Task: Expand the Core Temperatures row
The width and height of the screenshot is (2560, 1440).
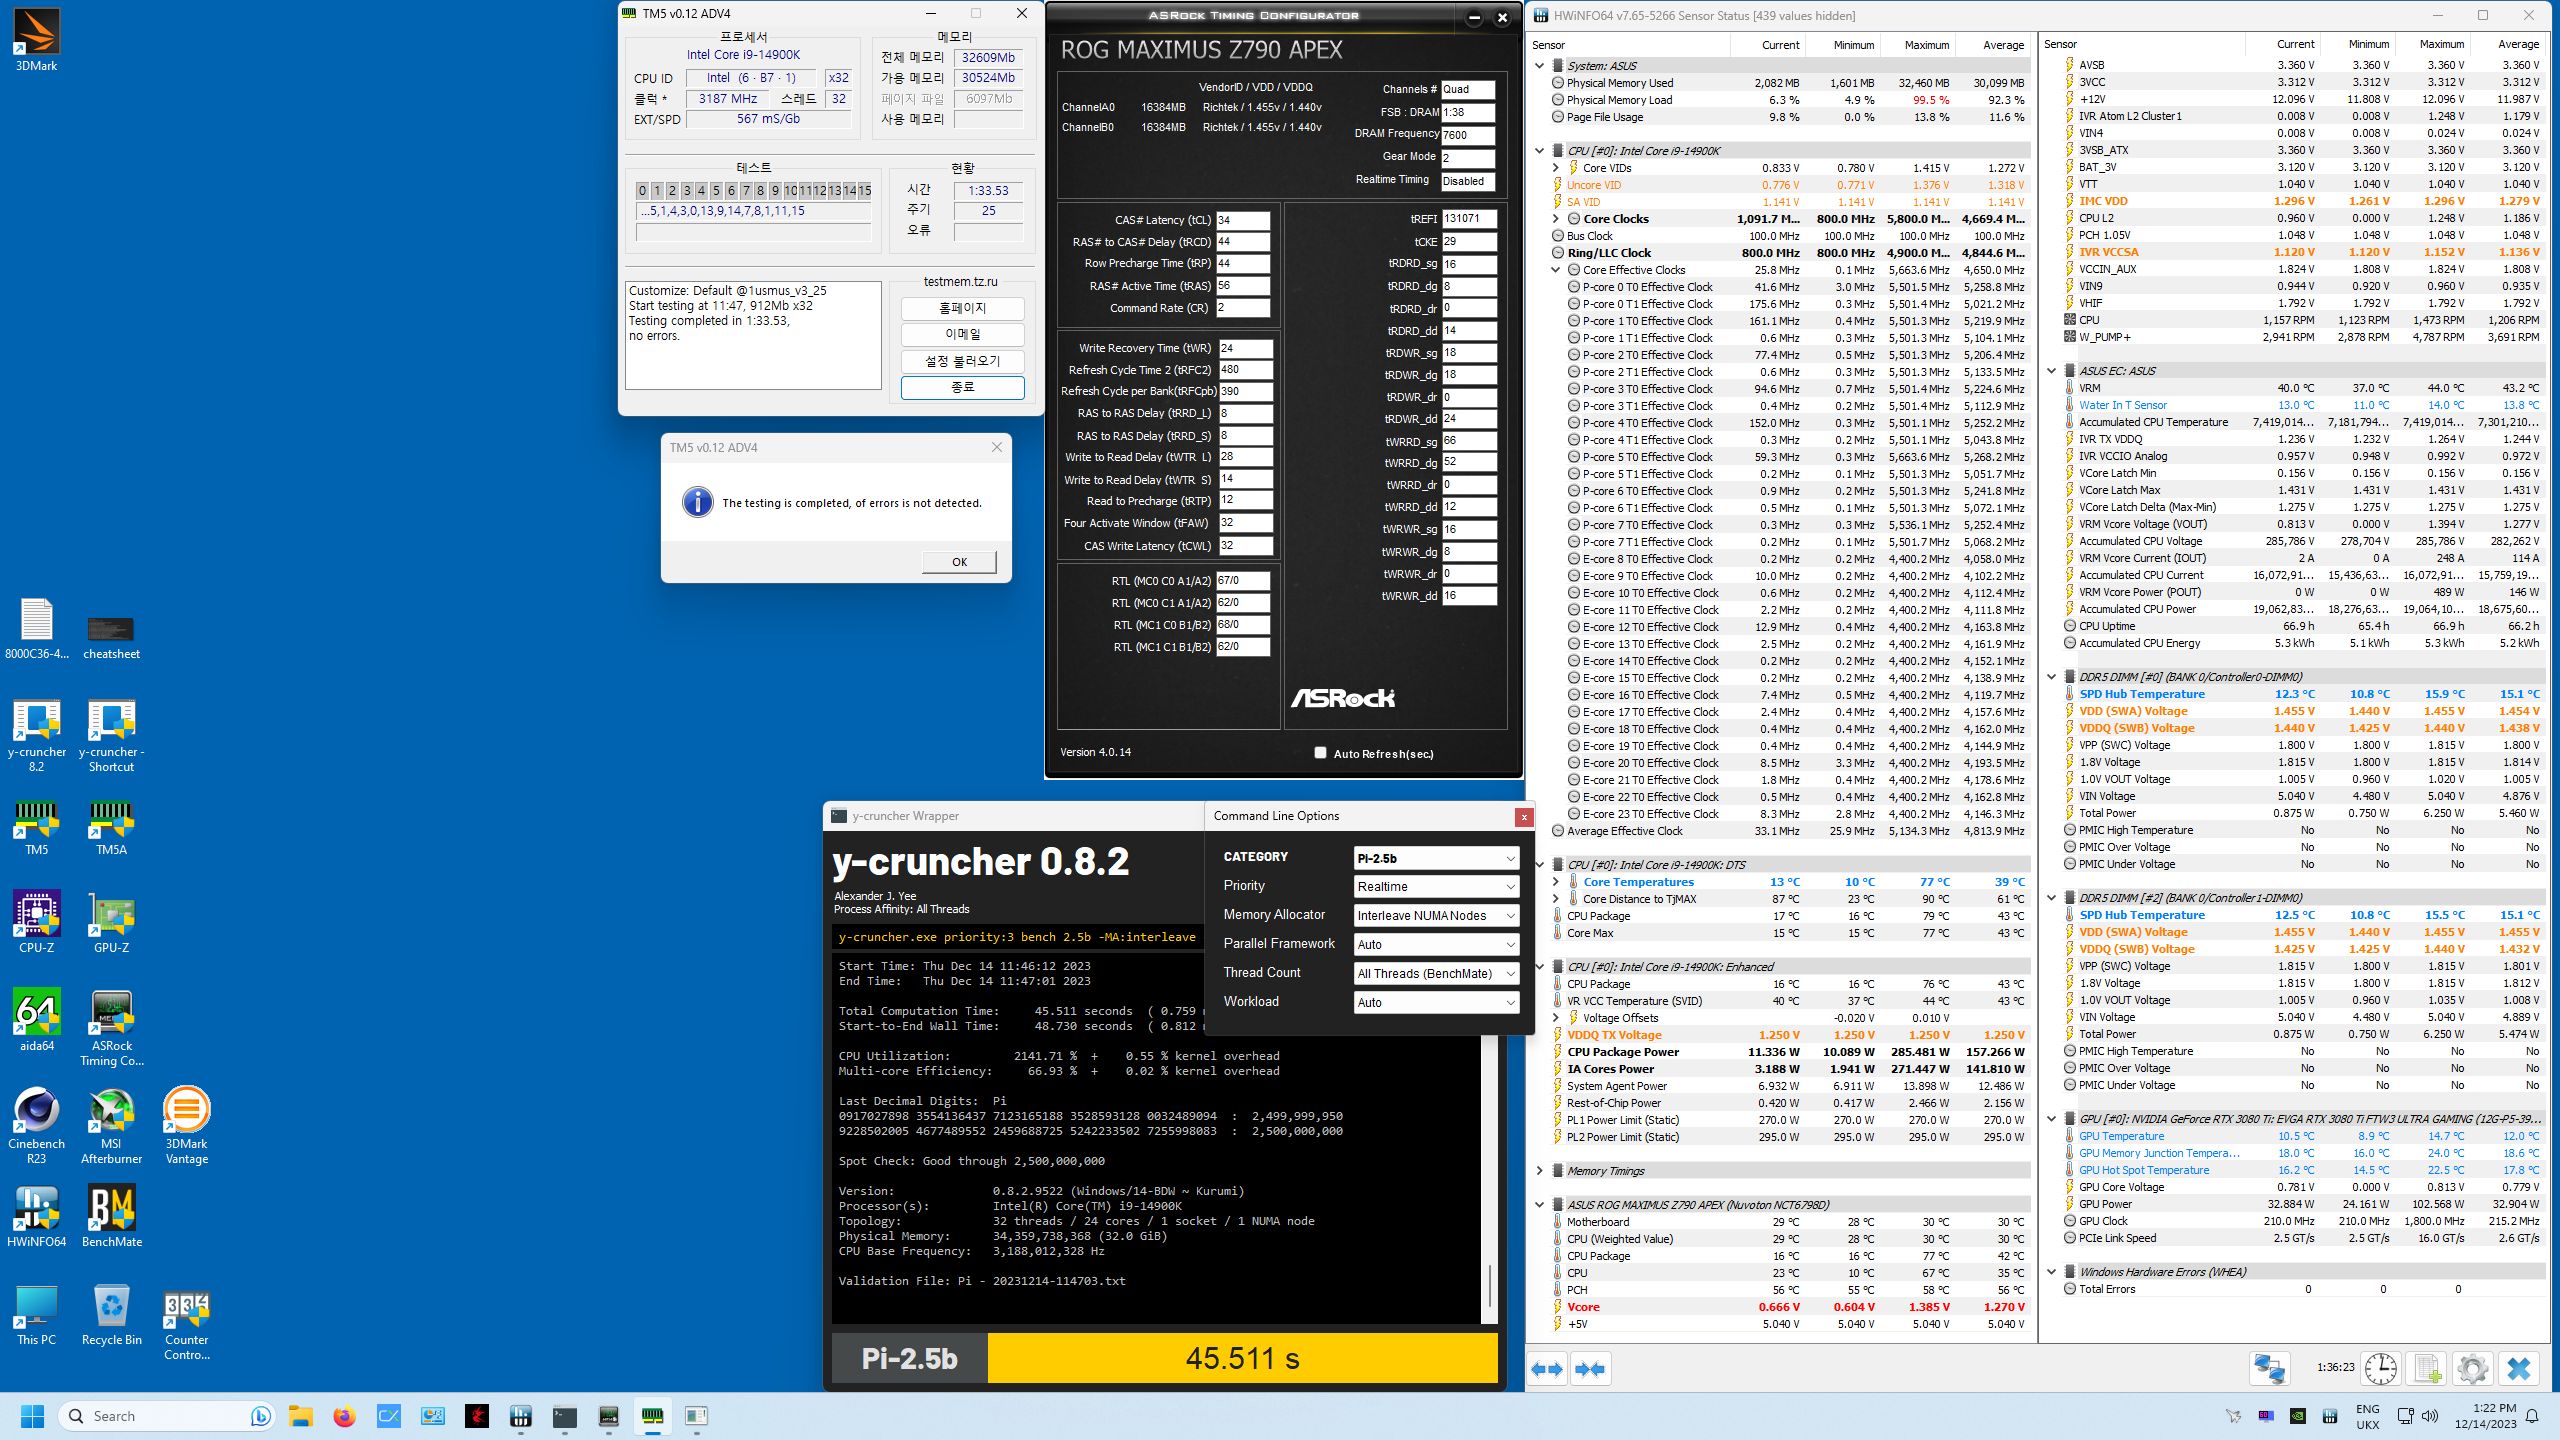Action: click(x=1556, y=882)
